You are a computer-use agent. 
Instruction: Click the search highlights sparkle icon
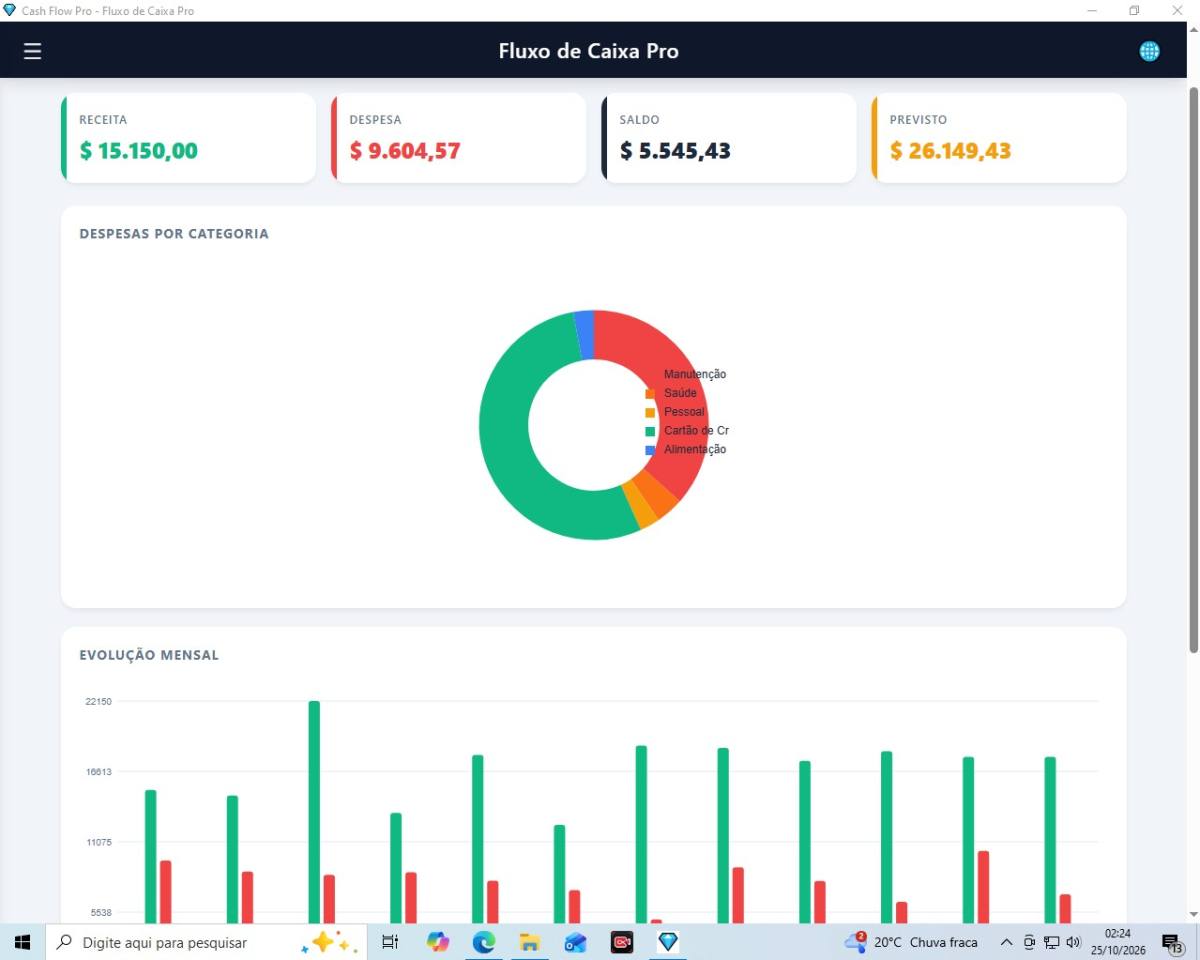point(329,942)
